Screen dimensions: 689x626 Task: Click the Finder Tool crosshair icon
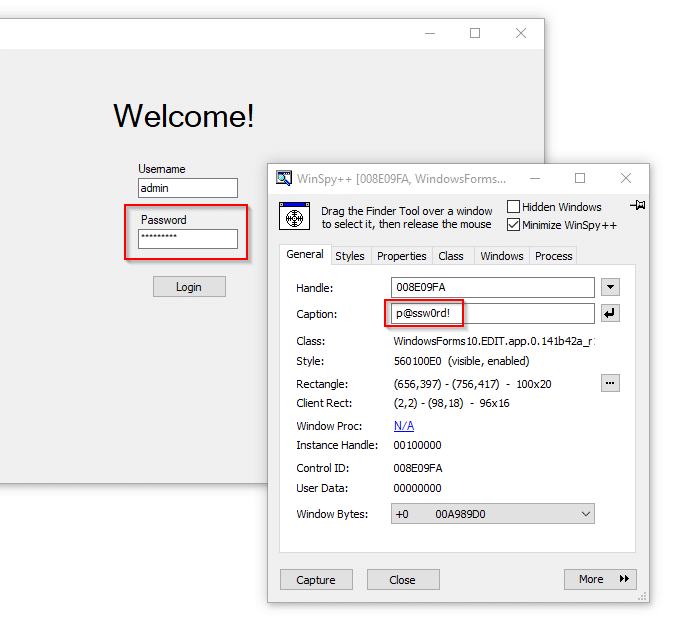coord(294,216)
